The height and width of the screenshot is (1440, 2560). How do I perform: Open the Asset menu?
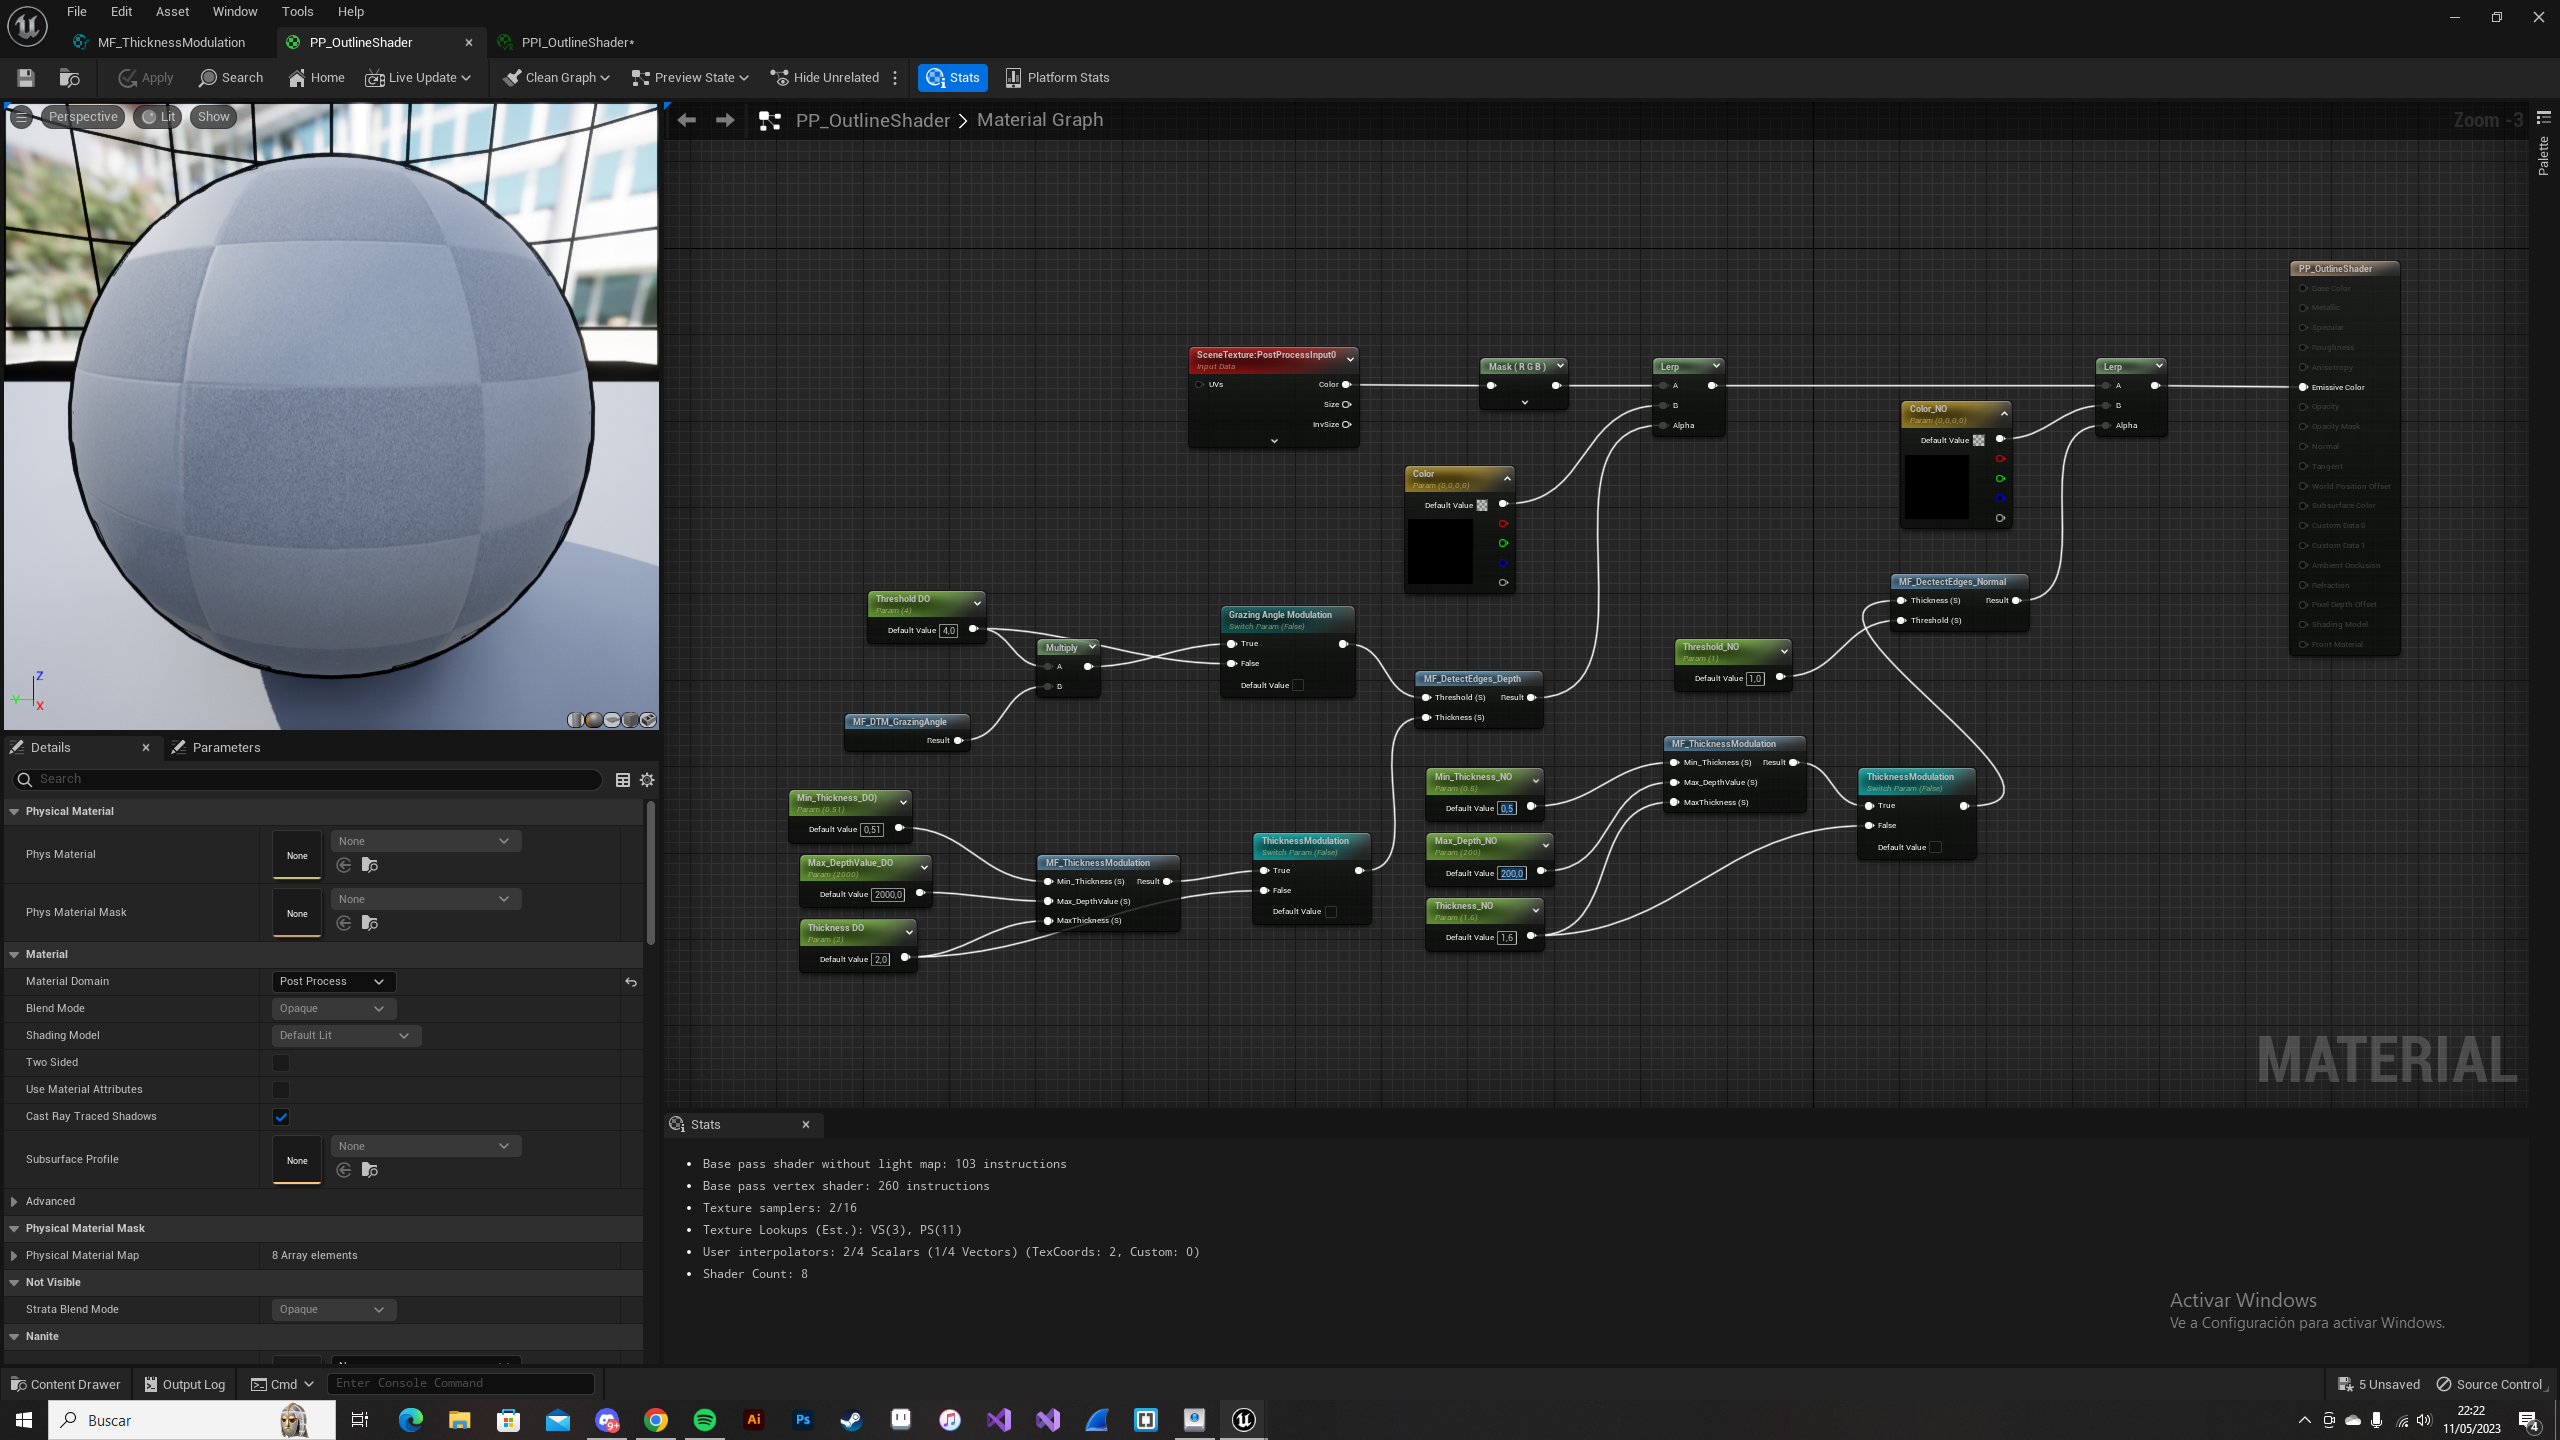tap(172, 12)
